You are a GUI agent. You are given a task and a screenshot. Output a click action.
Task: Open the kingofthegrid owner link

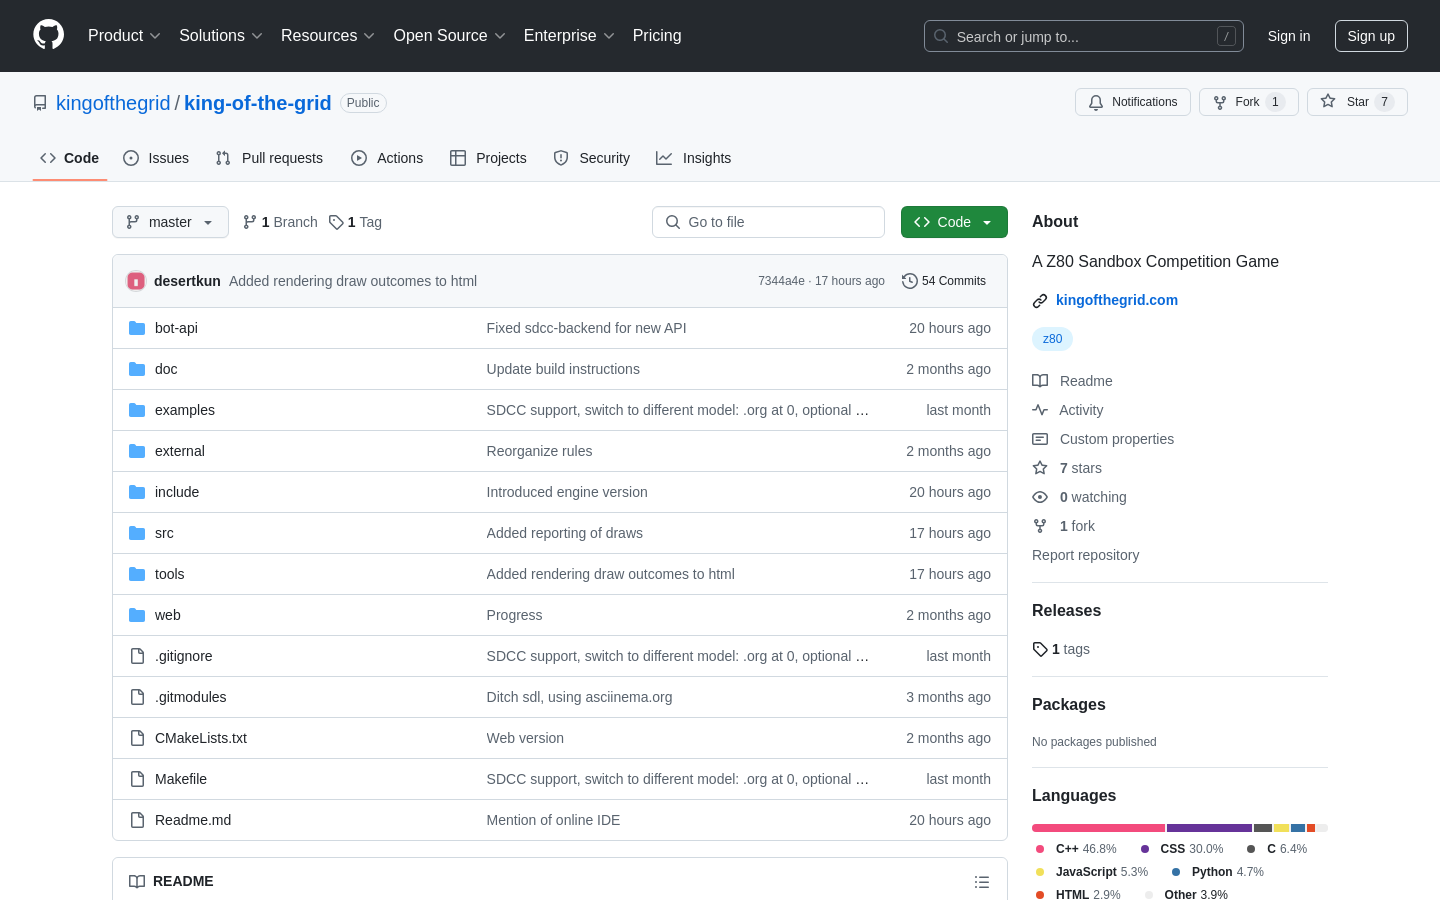coord(113,103)
